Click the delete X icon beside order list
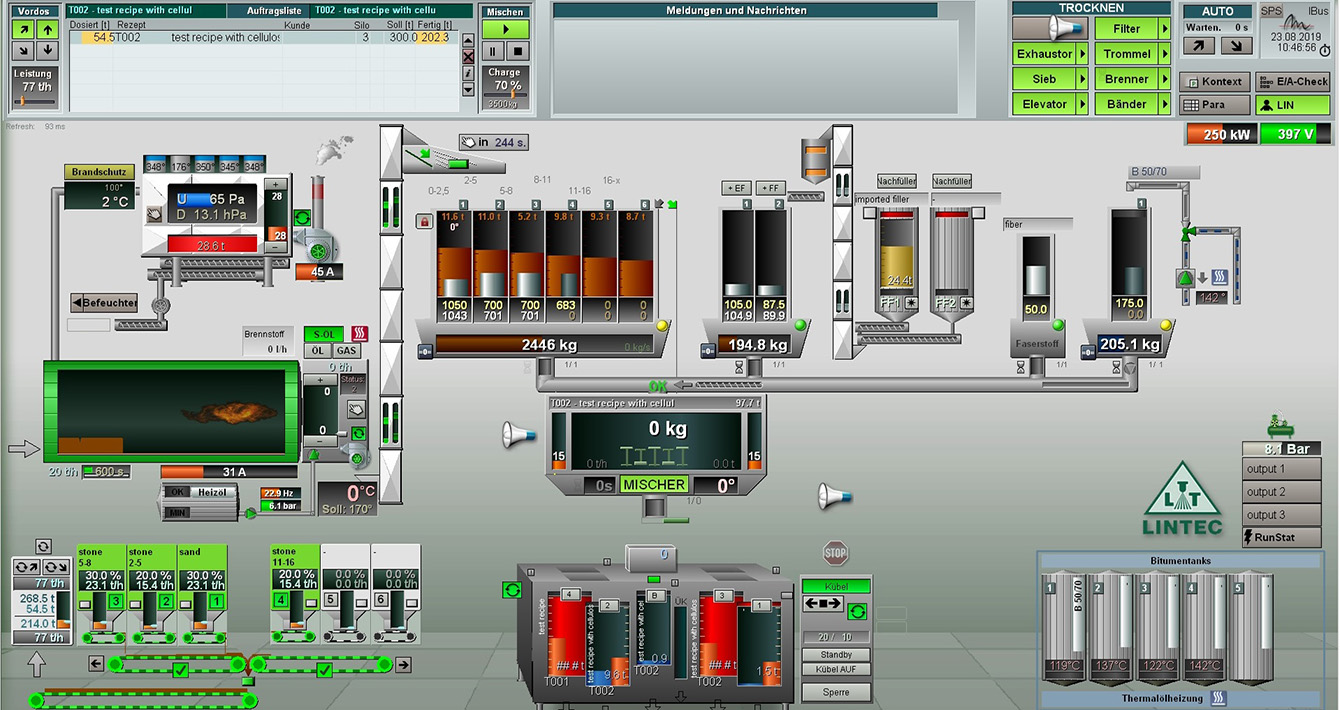The width and height of the screenshot is (1340, 710). 468,56
